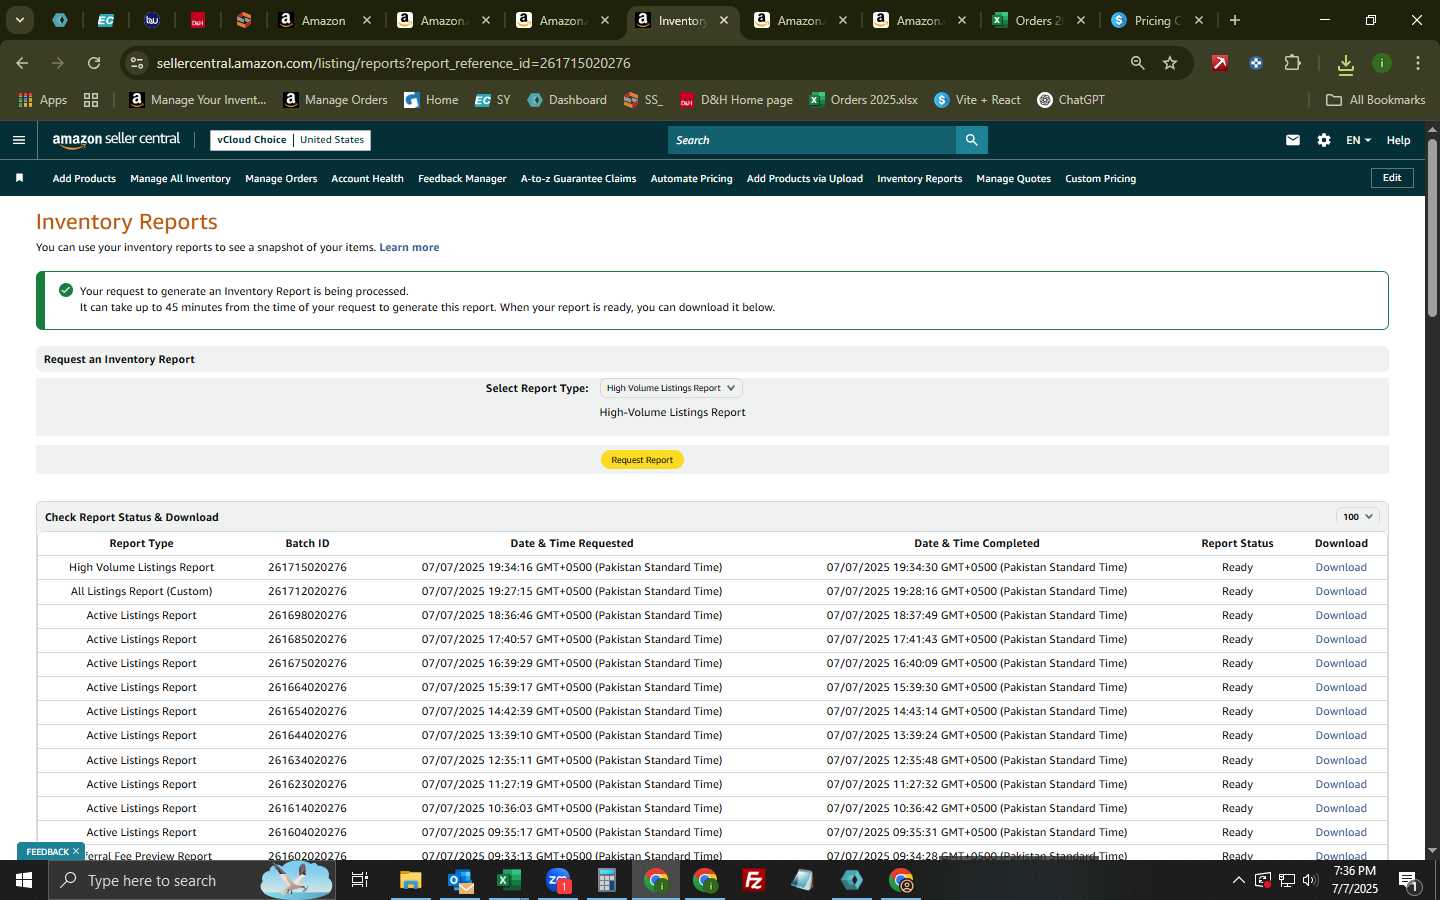Open the notification center icon in tray
This screenshot has height=900, width=1440.
coord(1408,880)
